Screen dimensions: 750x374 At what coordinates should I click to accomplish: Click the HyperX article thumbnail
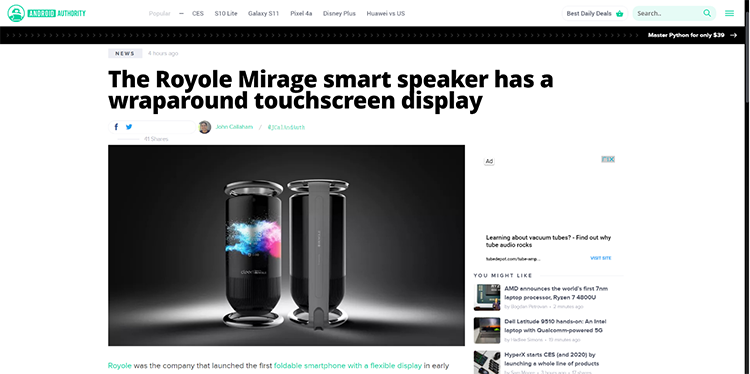pos(487,363)
